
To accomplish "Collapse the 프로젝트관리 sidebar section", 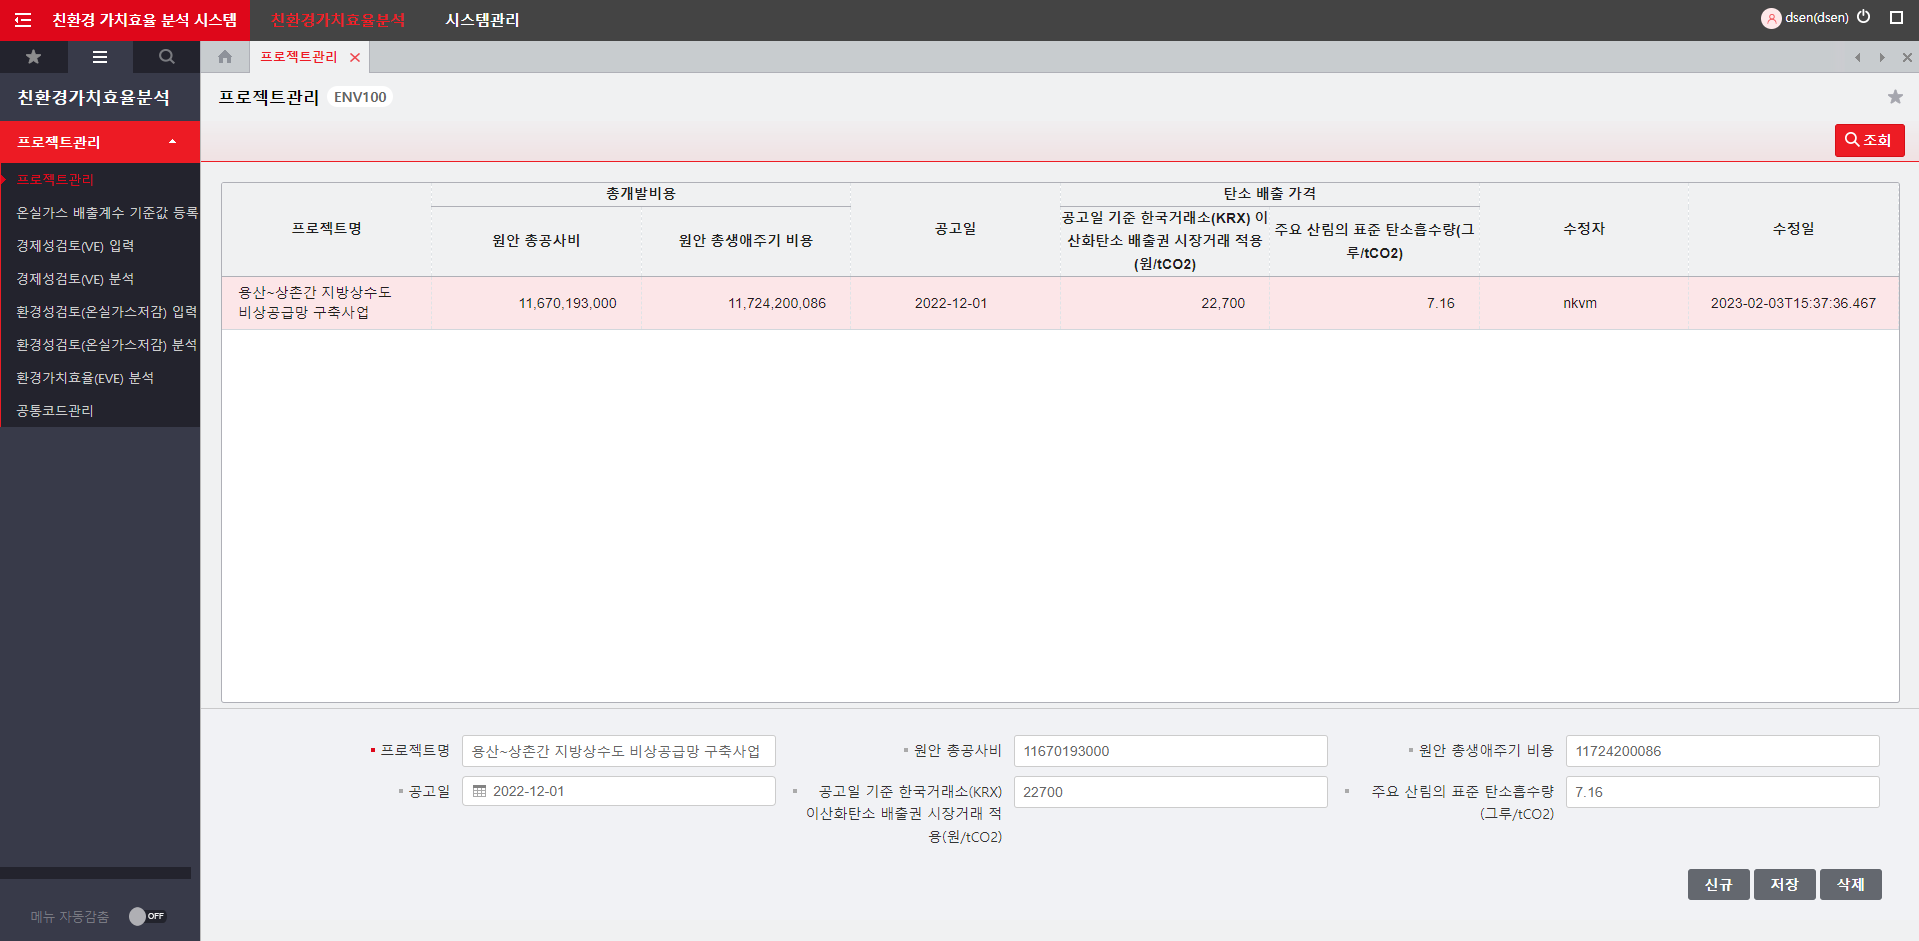I will coord(172,142).
